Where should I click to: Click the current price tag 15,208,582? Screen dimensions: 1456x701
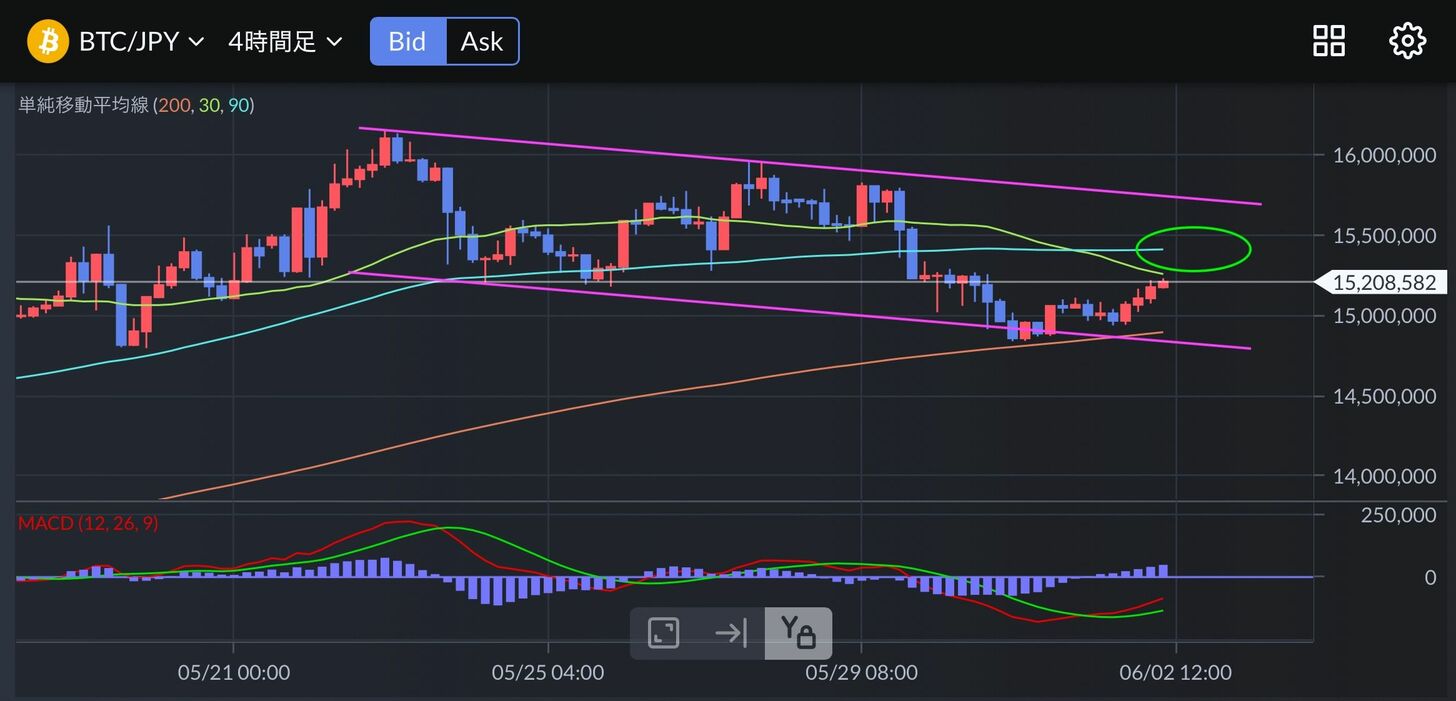coord(1383,283)
